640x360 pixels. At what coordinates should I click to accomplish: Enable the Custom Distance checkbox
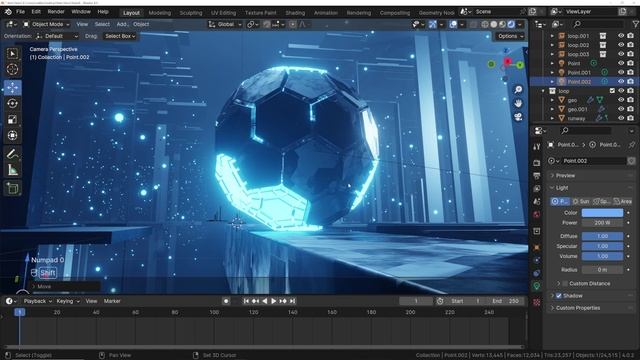point(565,283)
